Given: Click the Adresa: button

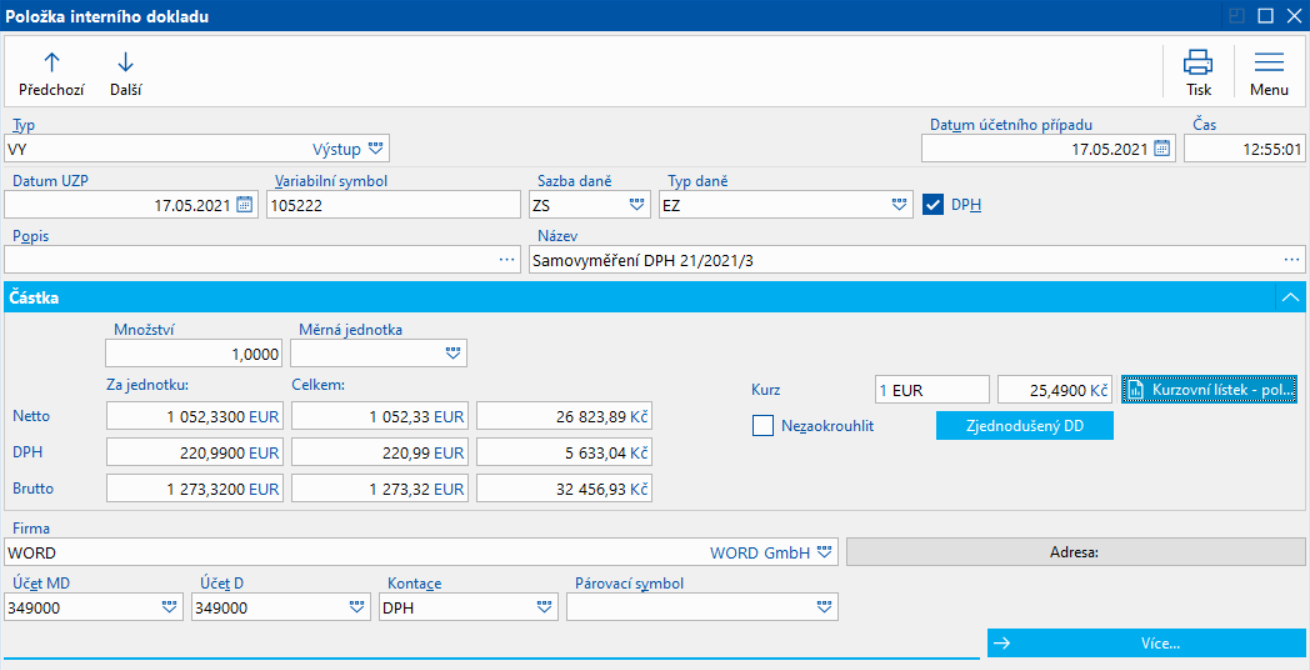Looking at the screenshot, I should point(1076,552).
